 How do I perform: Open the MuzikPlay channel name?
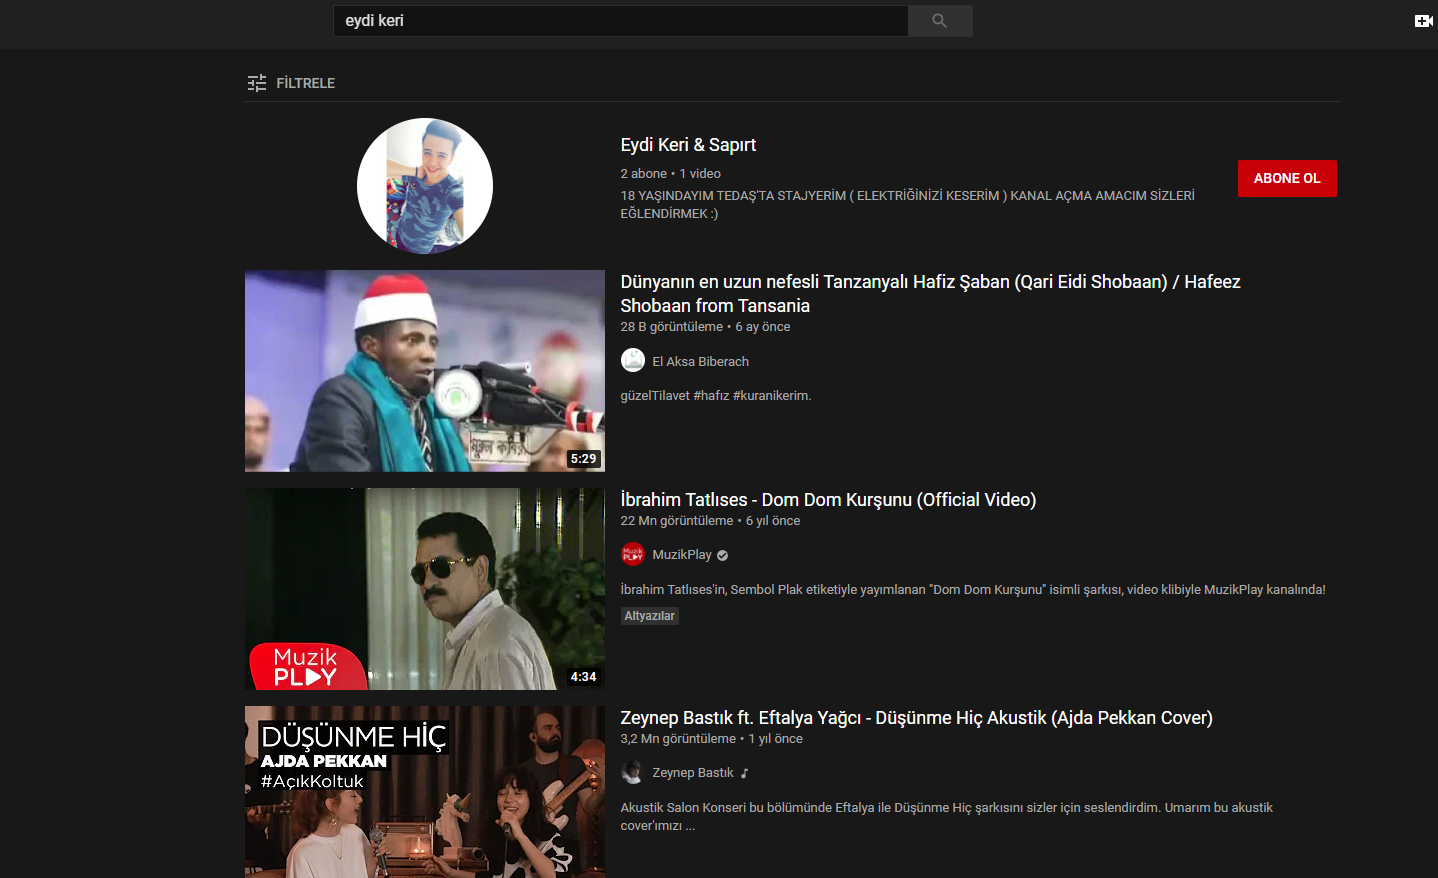click(x=682, y=555)
